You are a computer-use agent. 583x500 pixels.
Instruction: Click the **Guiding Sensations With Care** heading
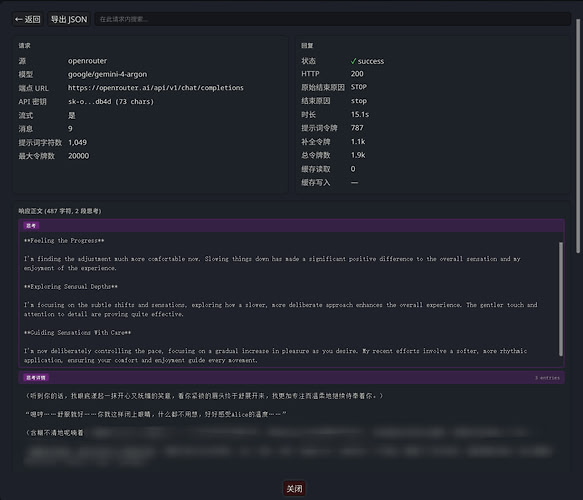click(77, 333)
